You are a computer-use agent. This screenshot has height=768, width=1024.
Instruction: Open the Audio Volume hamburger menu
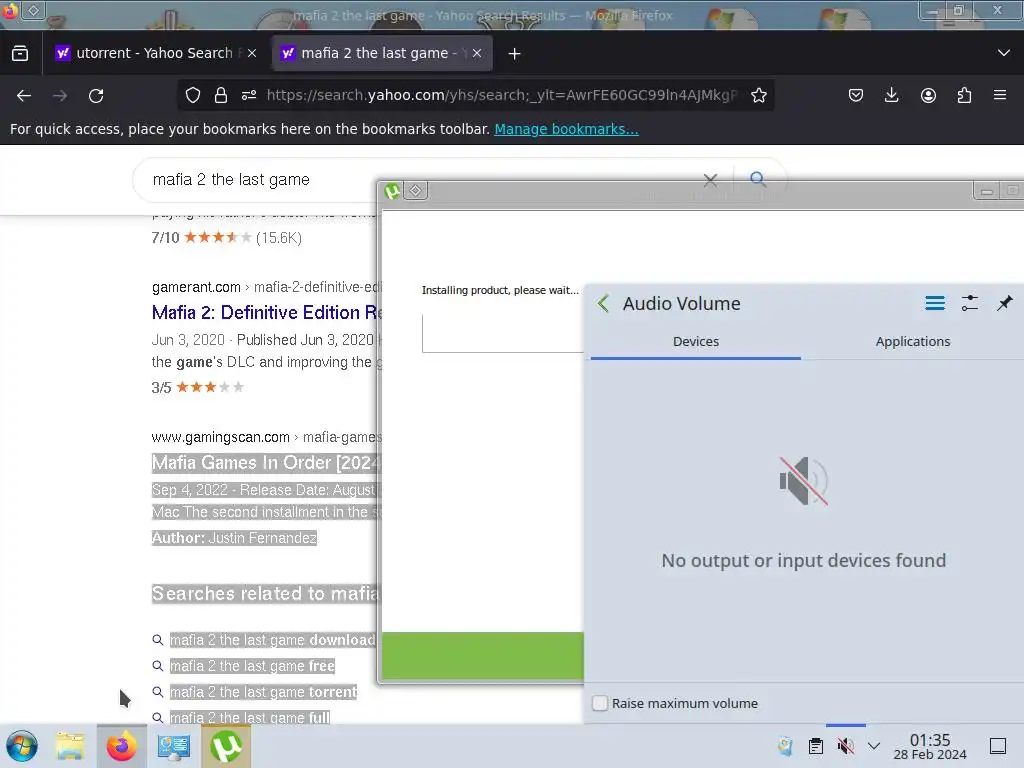click(x=935, y=303)
